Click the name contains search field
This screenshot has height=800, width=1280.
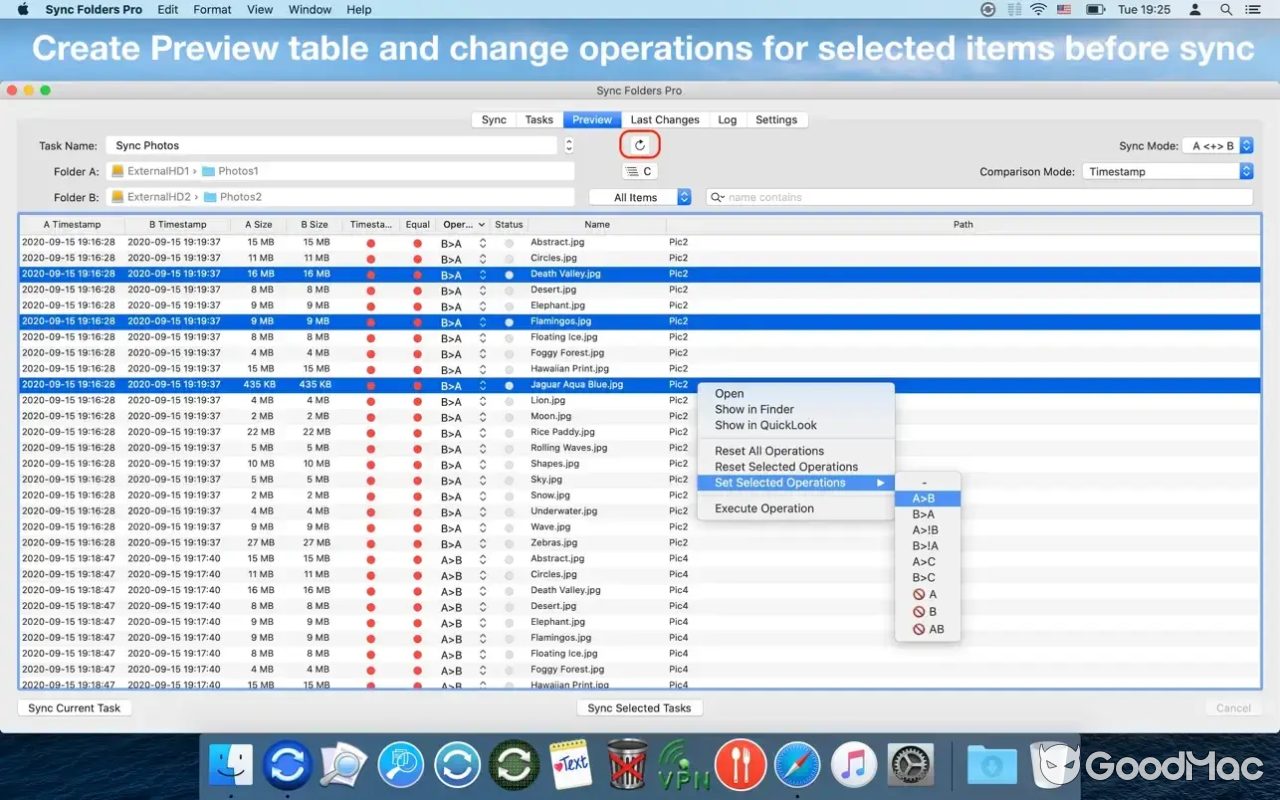pos(980,196)
